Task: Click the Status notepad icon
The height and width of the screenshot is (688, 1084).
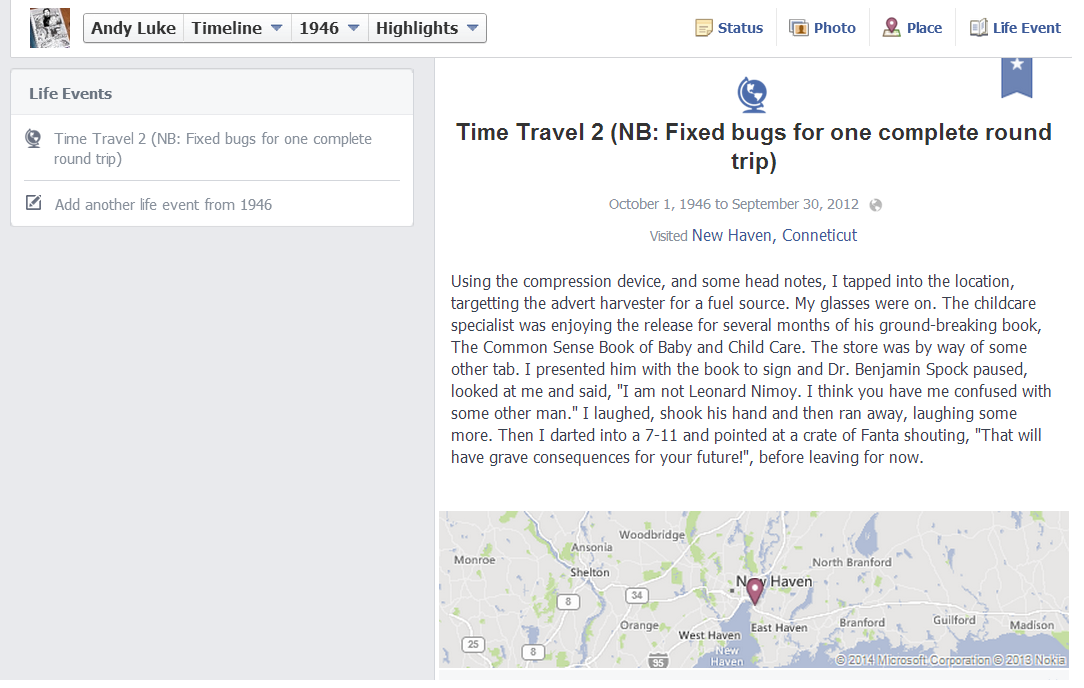Action: (x=705, y=28)
